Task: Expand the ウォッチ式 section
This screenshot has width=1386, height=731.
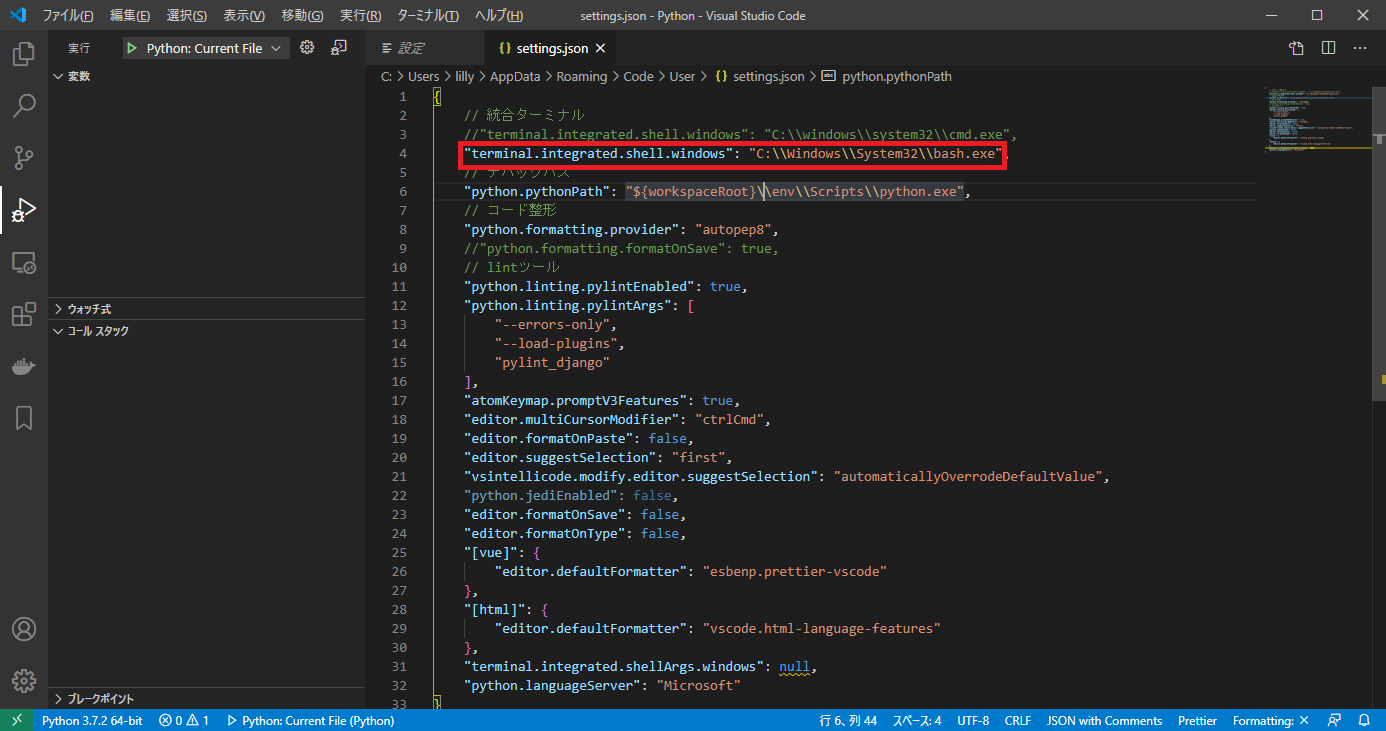Action: pyautogui.click(x=207, y=309)
